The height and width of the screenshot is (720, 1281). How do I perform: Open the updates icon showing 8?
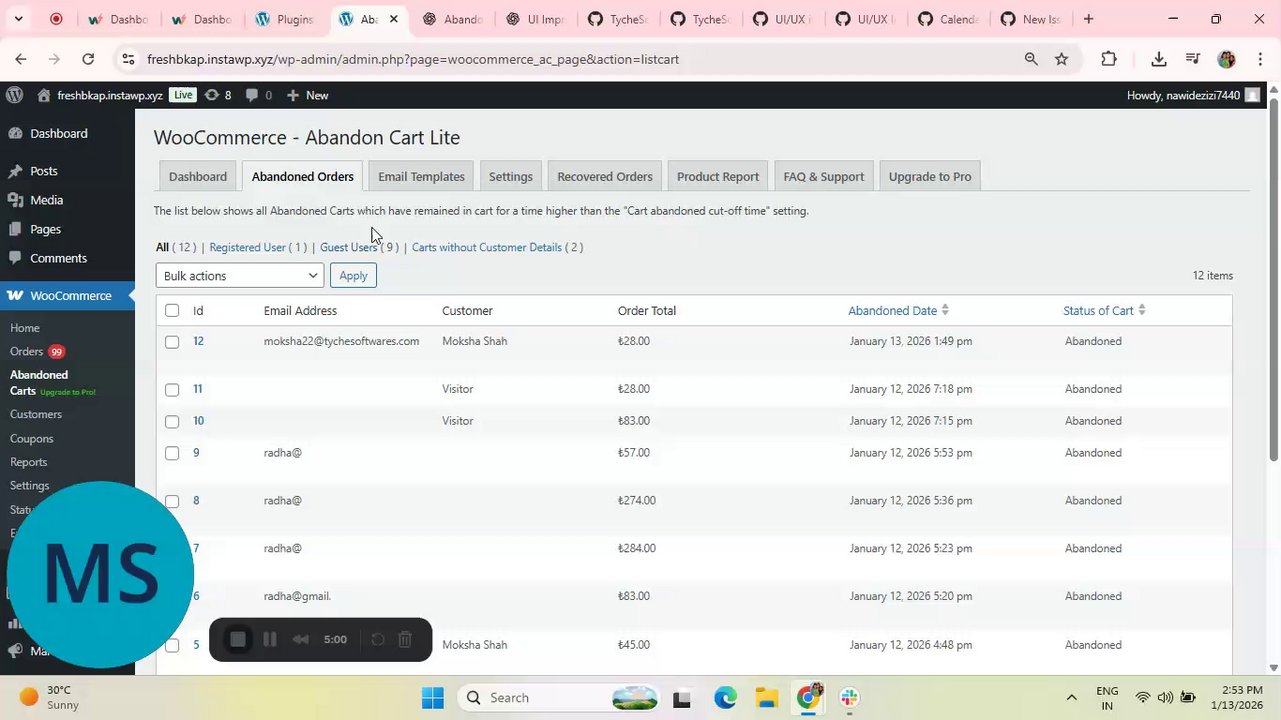coord(217,95)
